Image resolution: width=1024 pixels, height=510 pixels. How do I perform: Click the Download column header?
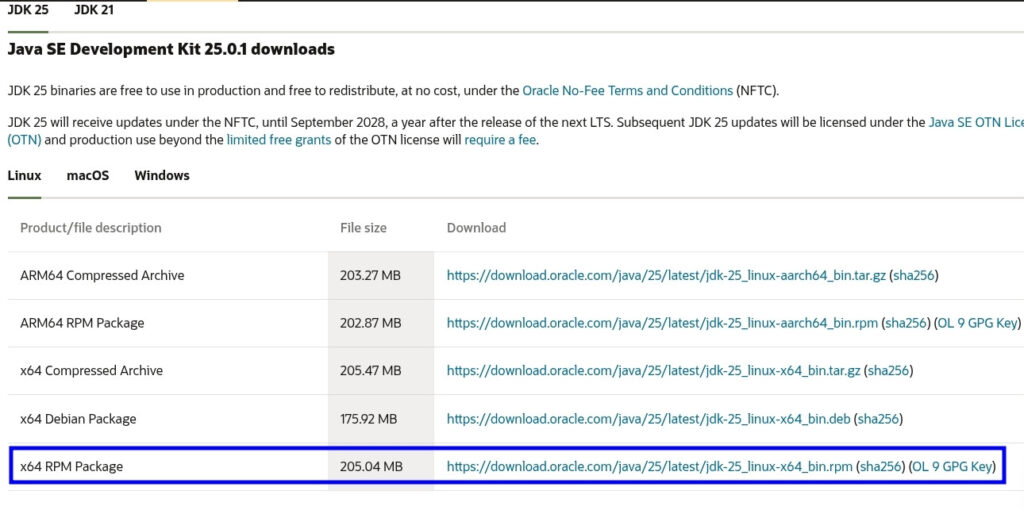[476, 228]
